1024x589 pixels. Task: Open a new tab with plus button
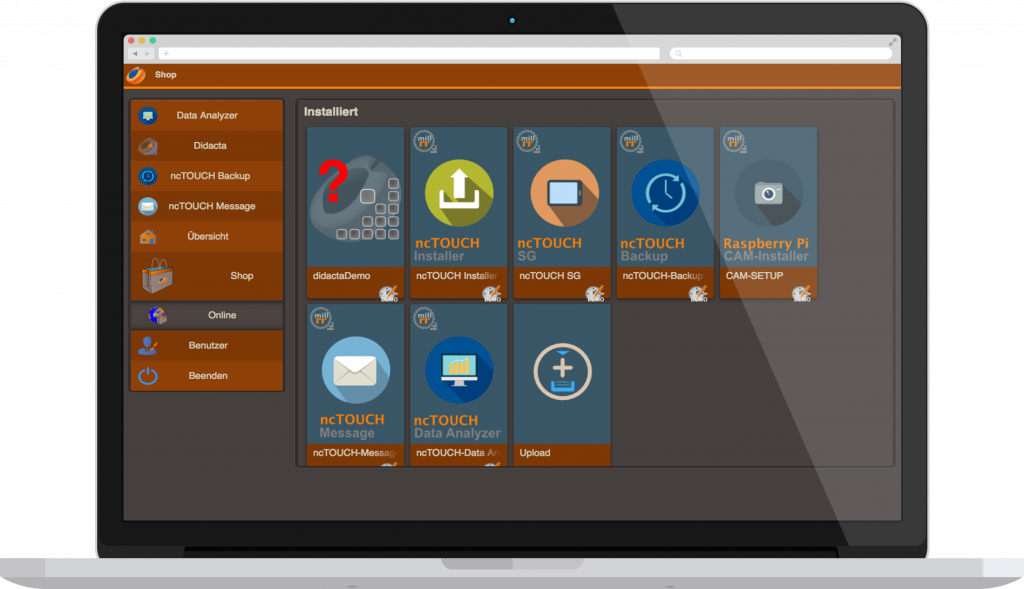tap(167, 54)
